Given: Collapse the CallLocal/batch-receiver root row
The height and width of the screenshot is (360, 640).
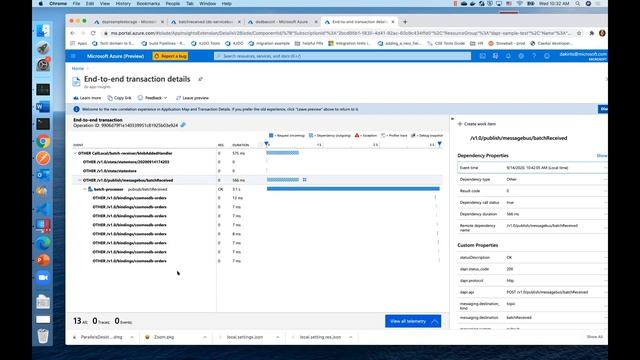Looking at the screenshot, I should click(75, 153).
